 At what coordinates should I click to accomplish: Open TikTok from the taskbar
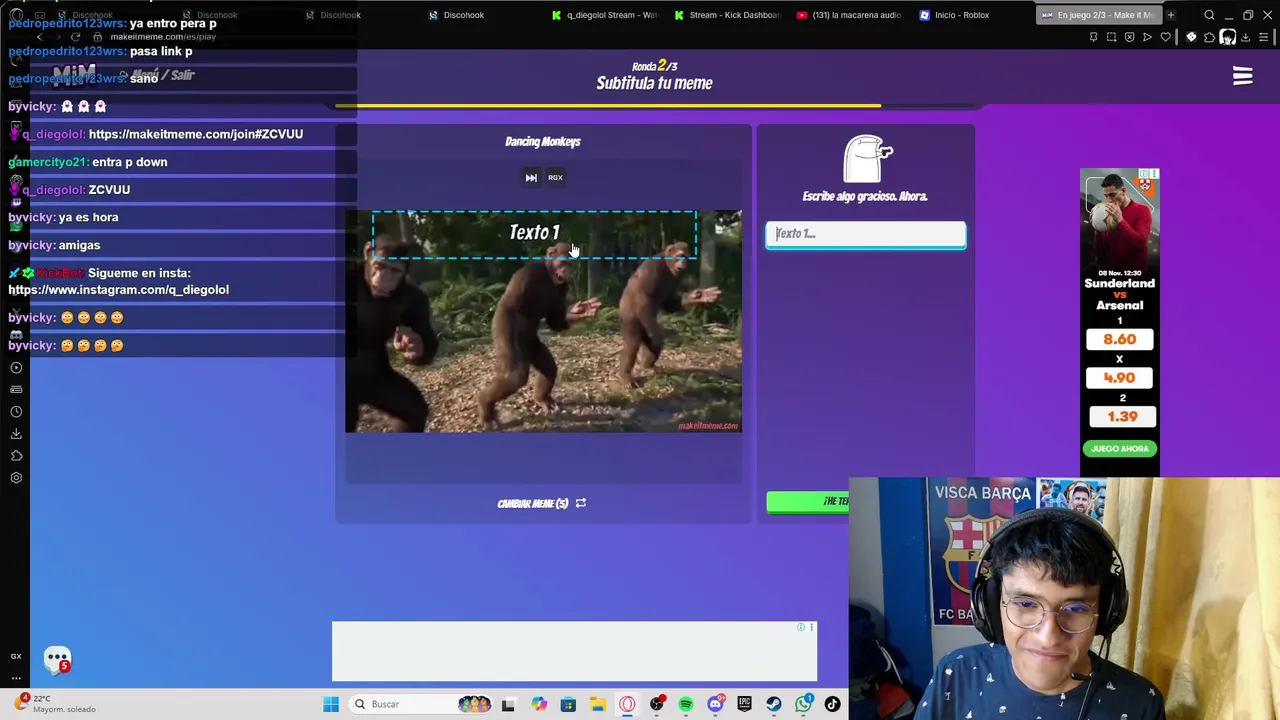(832, 704)
